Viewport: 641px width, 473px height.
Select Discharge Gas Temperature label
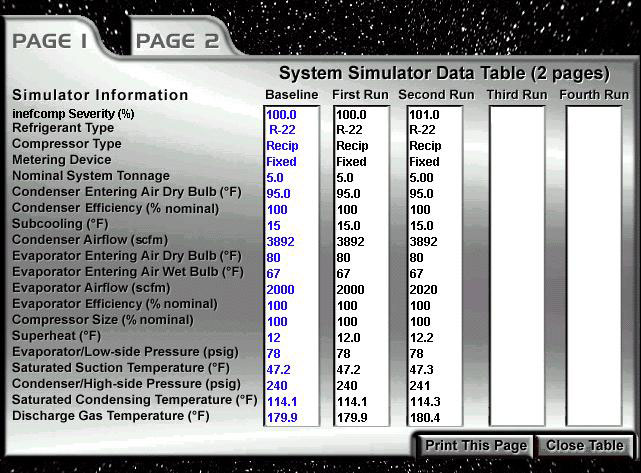coord(111,416)
